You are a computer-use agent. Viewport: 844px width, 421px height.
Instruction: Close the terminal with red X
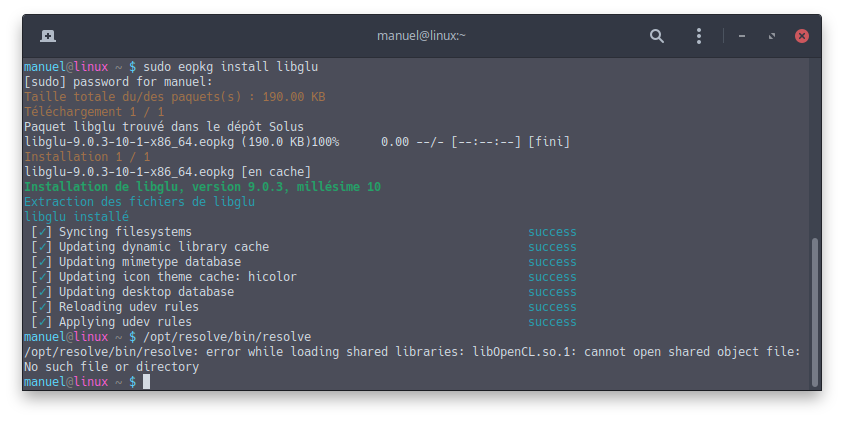[x=801, y=36]
